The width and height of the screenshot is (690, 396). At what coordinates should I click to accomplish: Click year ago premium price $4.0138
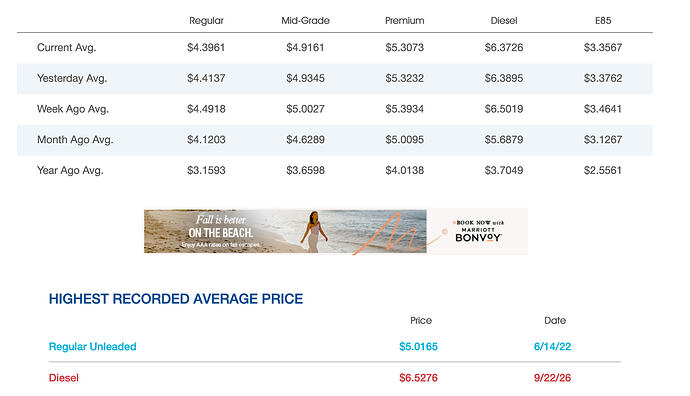[404, 171]
